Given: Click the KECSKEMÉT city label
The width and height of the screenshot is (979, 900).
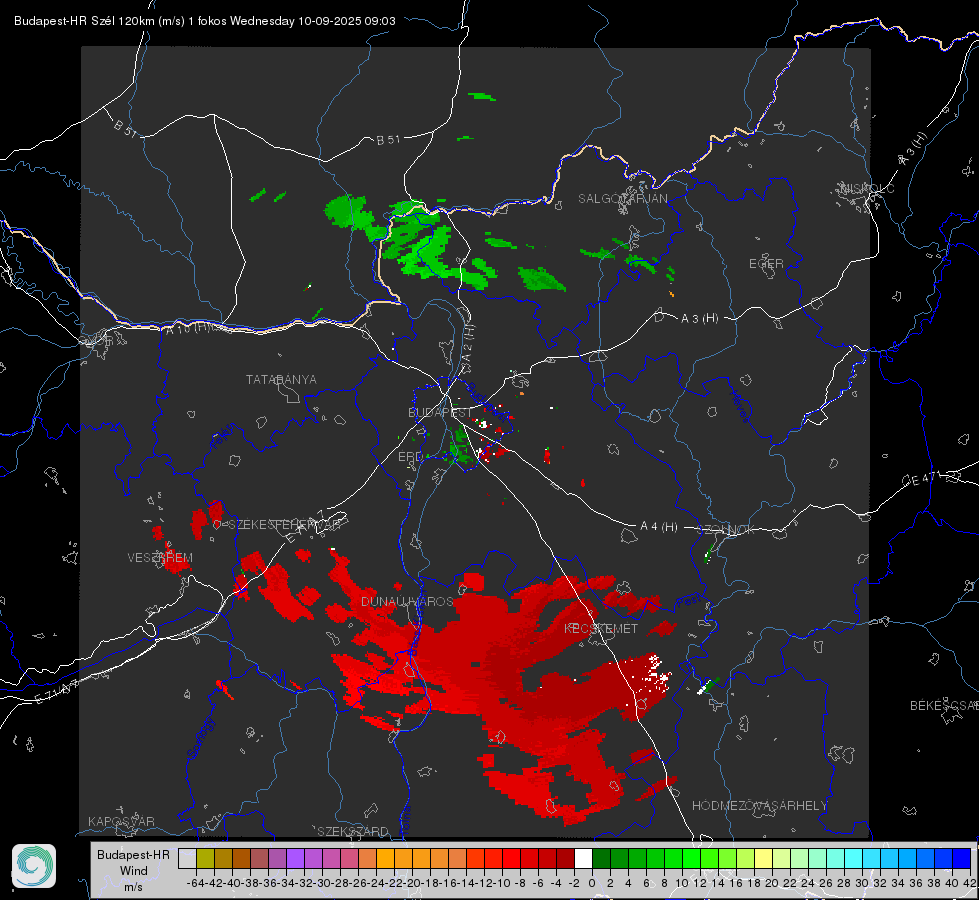Looking at the screenshot, I should click(601, 629).
